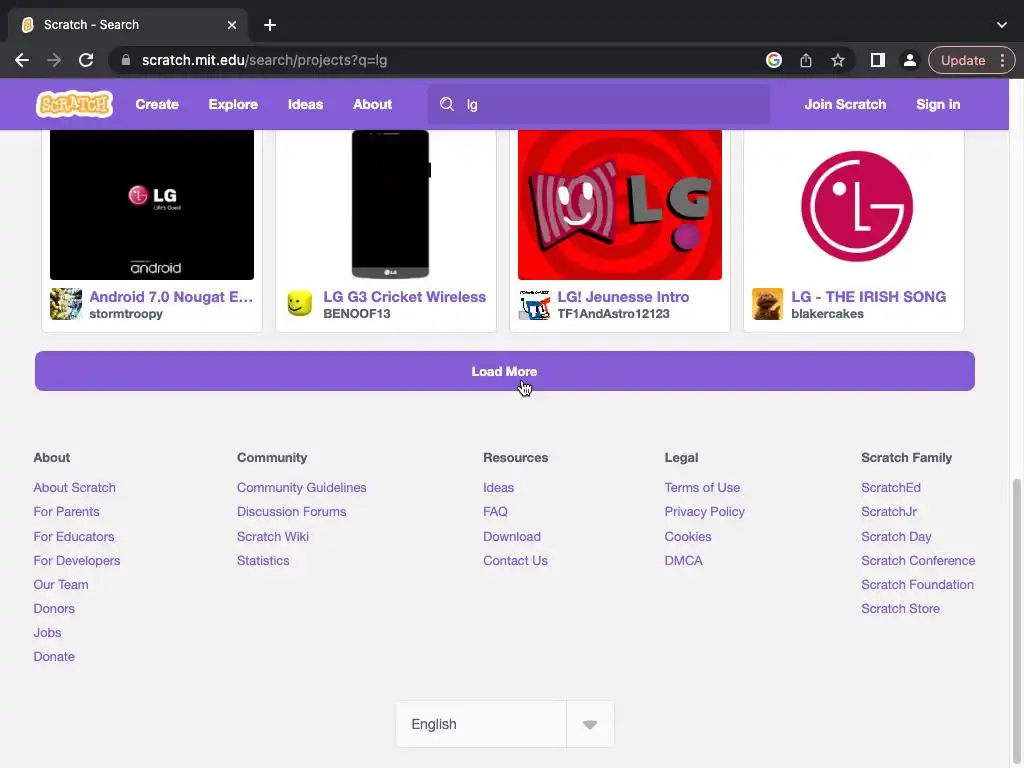The width and height of the screenshot is (1024, 768).
Task: Visit TF1AndAstro12123's profile link
Action: tap(613, 314)
